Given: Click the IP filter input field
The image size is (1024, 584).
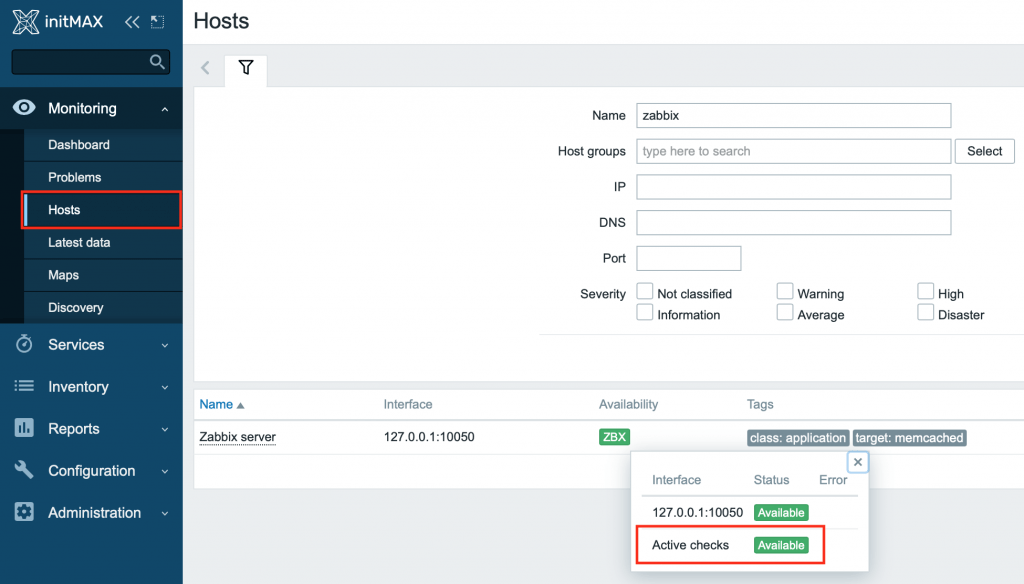Looking at the screenshot, I should click(793, 187).
